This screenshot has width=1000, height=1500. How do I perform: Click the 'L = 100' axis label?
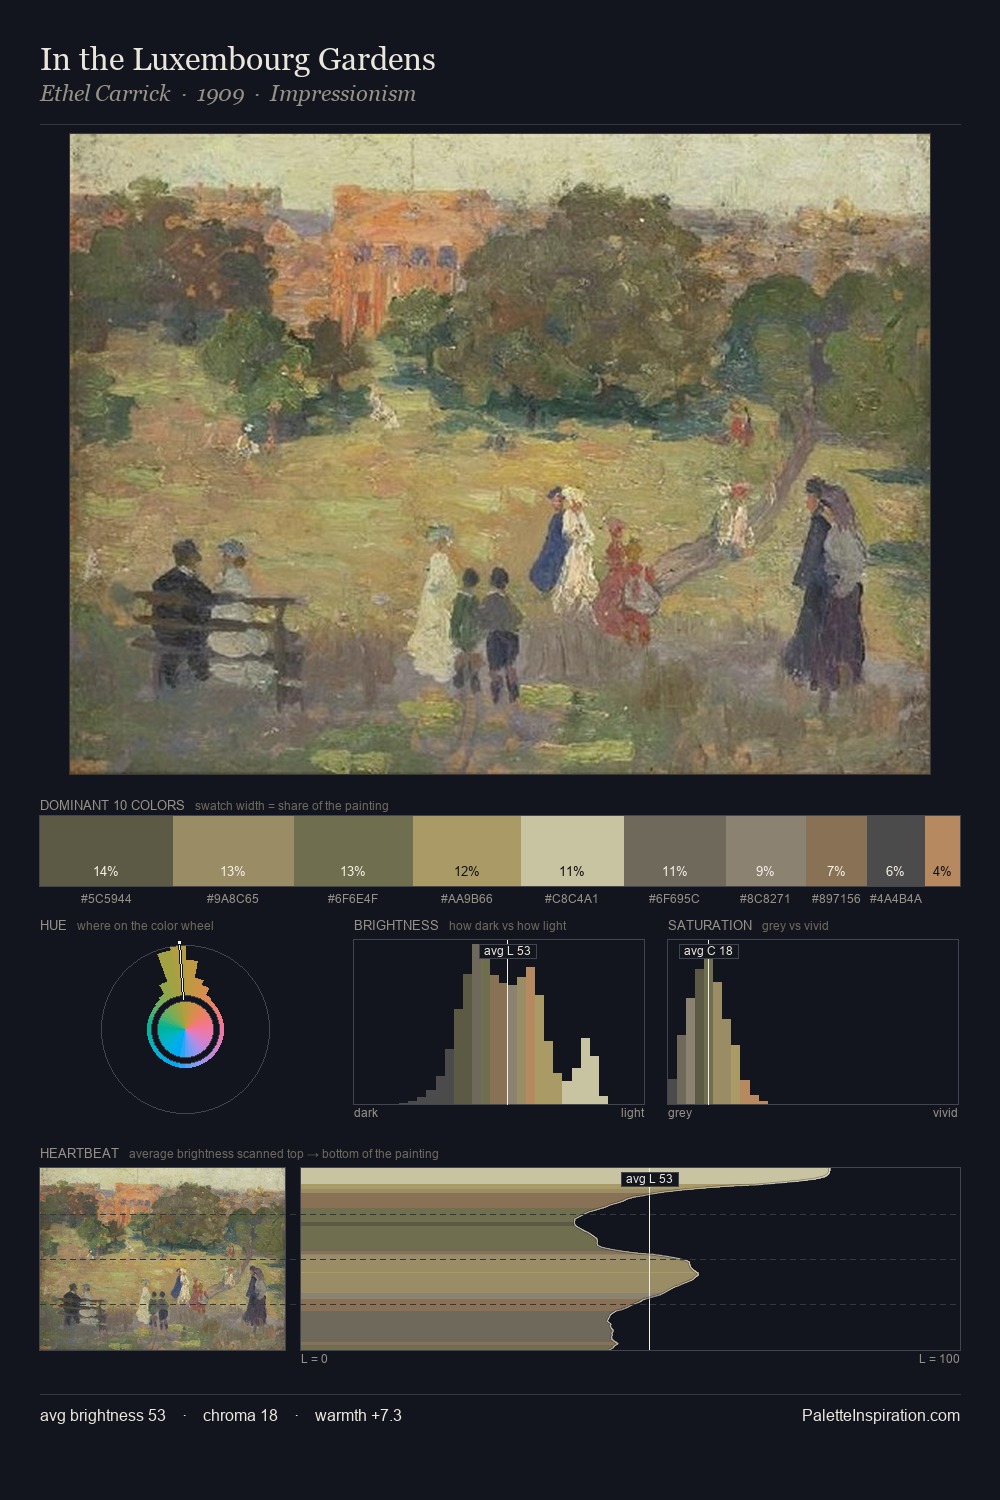tap(939, 1359)
